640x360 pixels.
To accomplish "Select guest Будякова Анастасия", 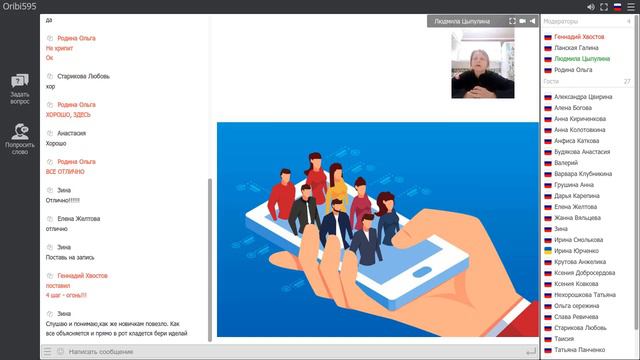I will pos(582,152).
